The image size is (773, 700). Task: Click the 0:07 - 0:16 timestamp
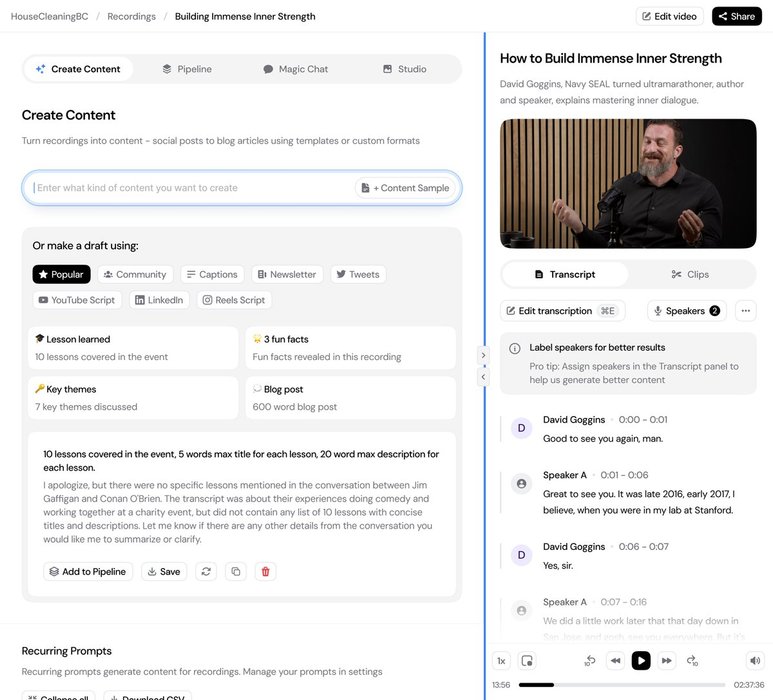pos(623,602)
